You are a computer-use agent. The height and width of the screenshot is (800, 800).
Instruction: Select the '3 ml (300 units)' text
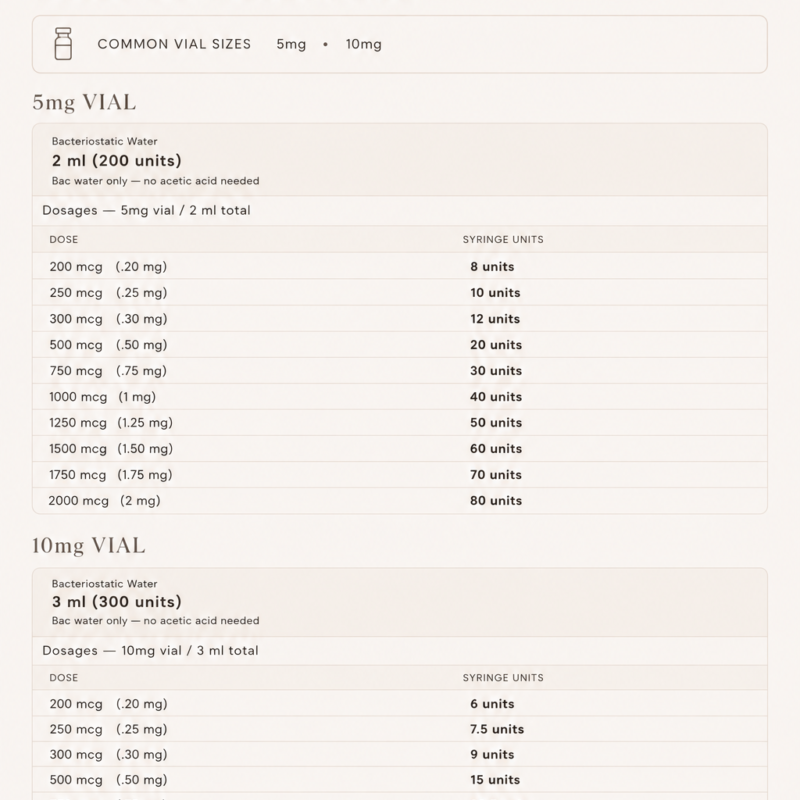point(117,602)
